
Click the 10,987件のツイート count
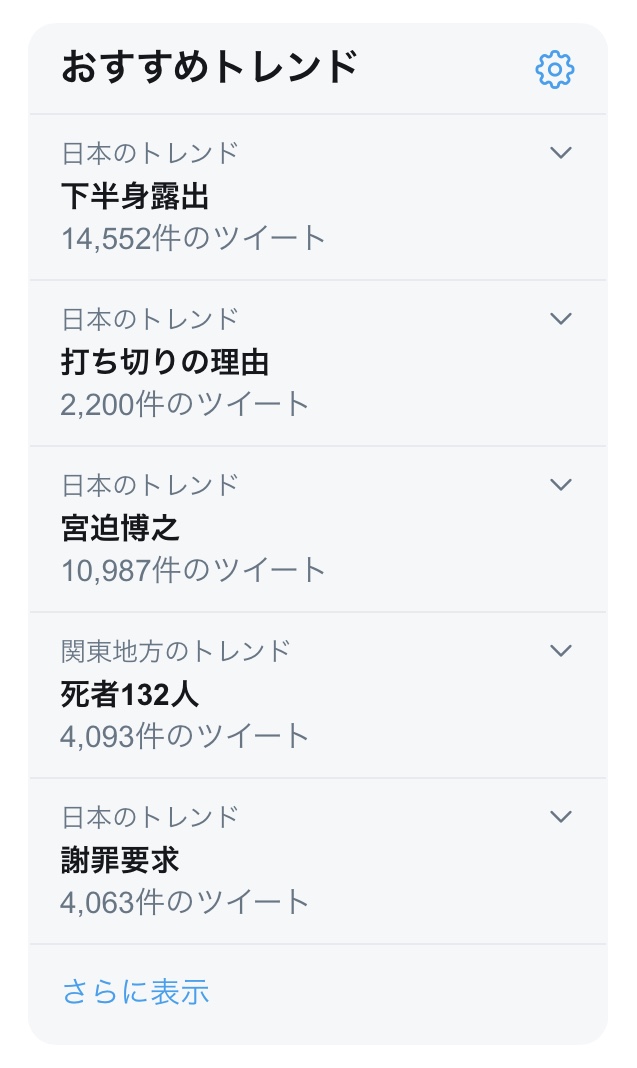pyautogui.click(x=194, y=570)
